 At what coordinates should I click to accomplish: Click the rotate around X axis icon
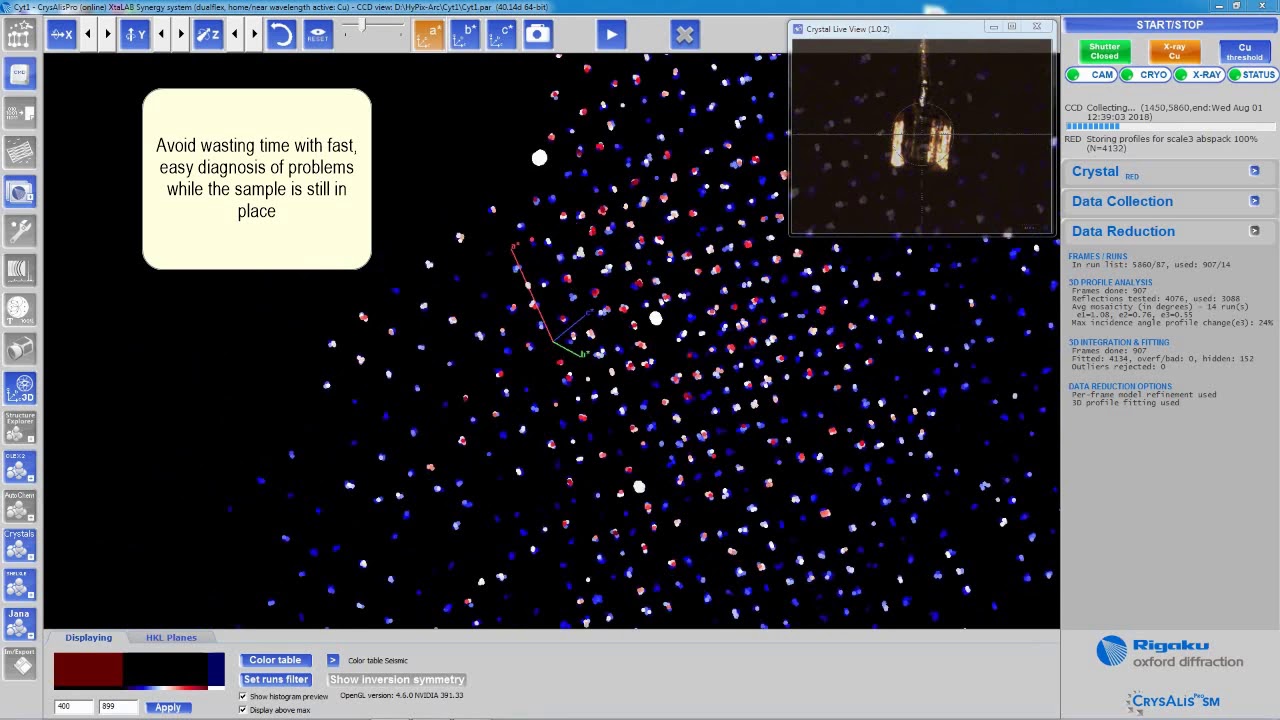[62, 35]
